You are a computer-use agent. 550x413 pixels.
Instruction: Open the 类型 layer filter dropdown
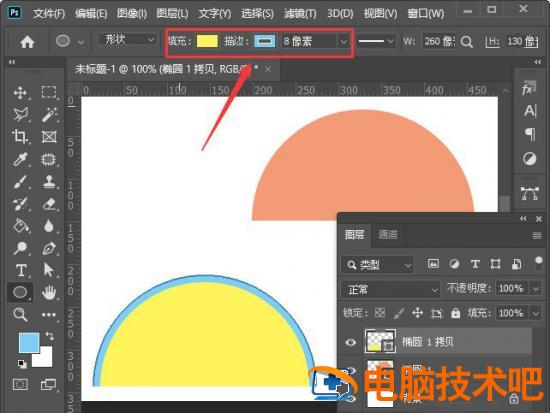click(x=377, y=265)
